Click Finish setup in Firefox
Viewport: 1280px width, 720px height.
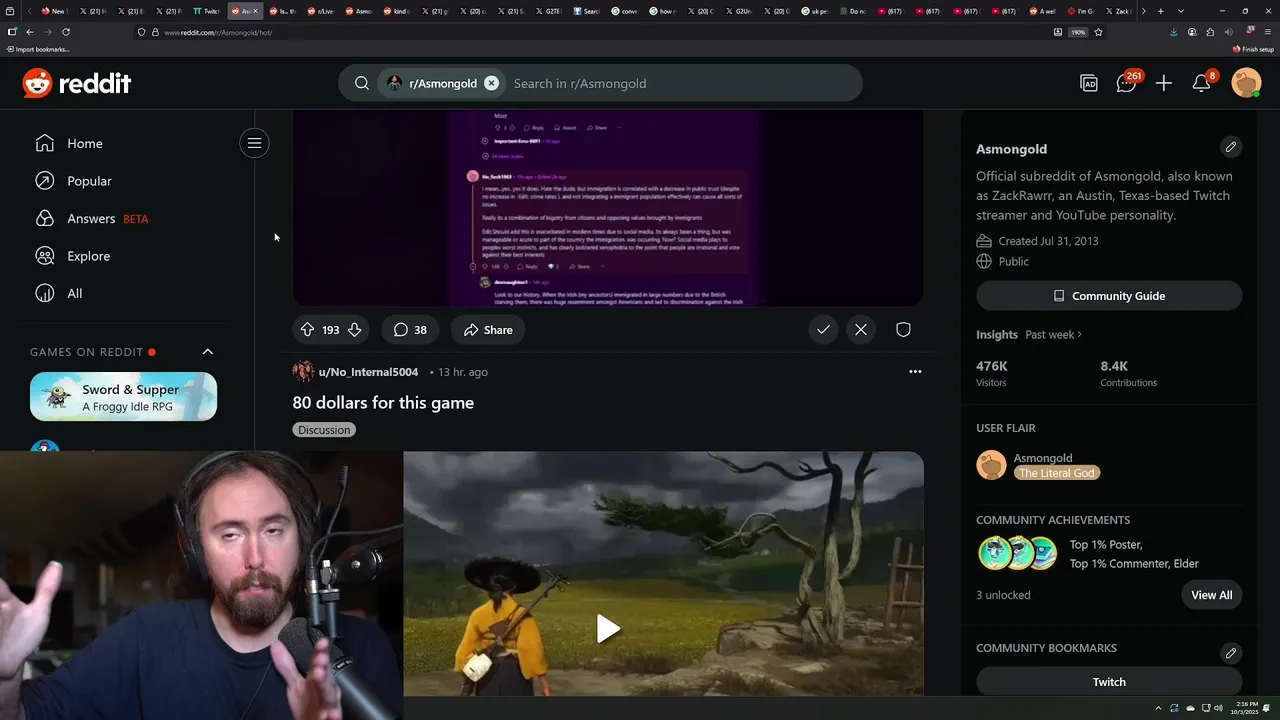tap(1253, 49)
